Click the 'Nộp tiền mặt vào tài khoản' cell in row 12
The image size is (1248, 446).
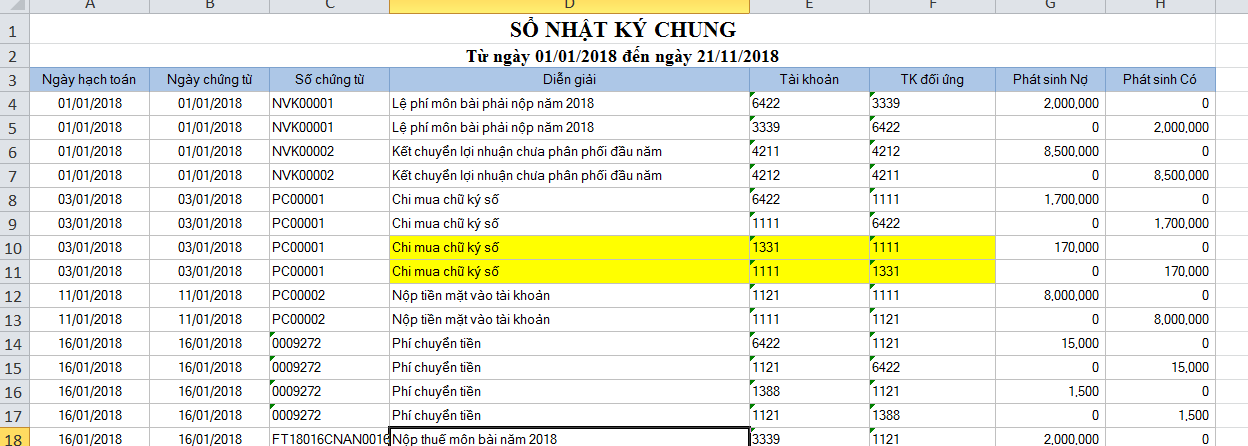tap(569, 295)
